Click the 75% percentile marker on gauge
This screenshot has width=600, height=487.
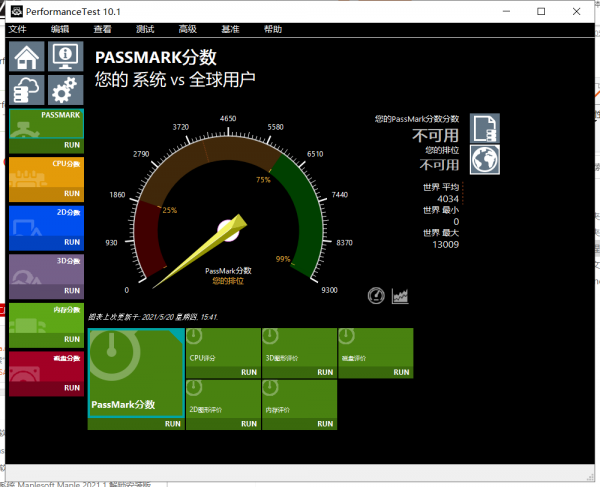[x=263, y=180]
